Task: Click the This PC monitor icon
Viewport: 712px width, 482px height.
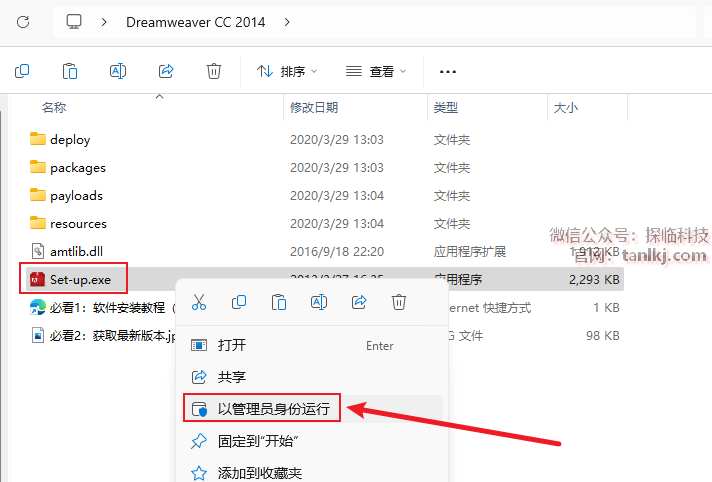Action: 74,21
